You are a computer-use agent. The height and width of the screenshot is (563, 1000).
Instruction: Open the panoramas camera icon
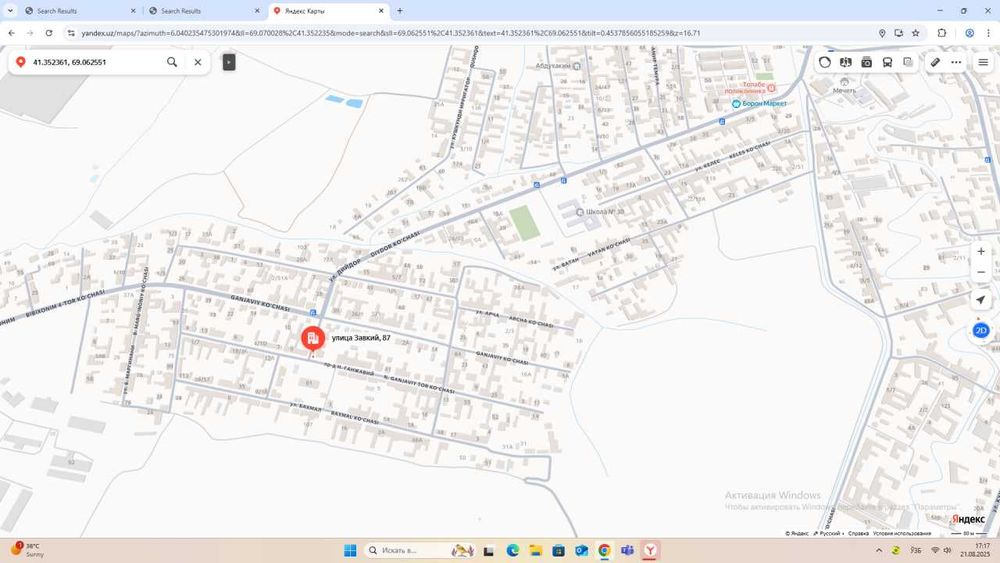click(866, 62)
